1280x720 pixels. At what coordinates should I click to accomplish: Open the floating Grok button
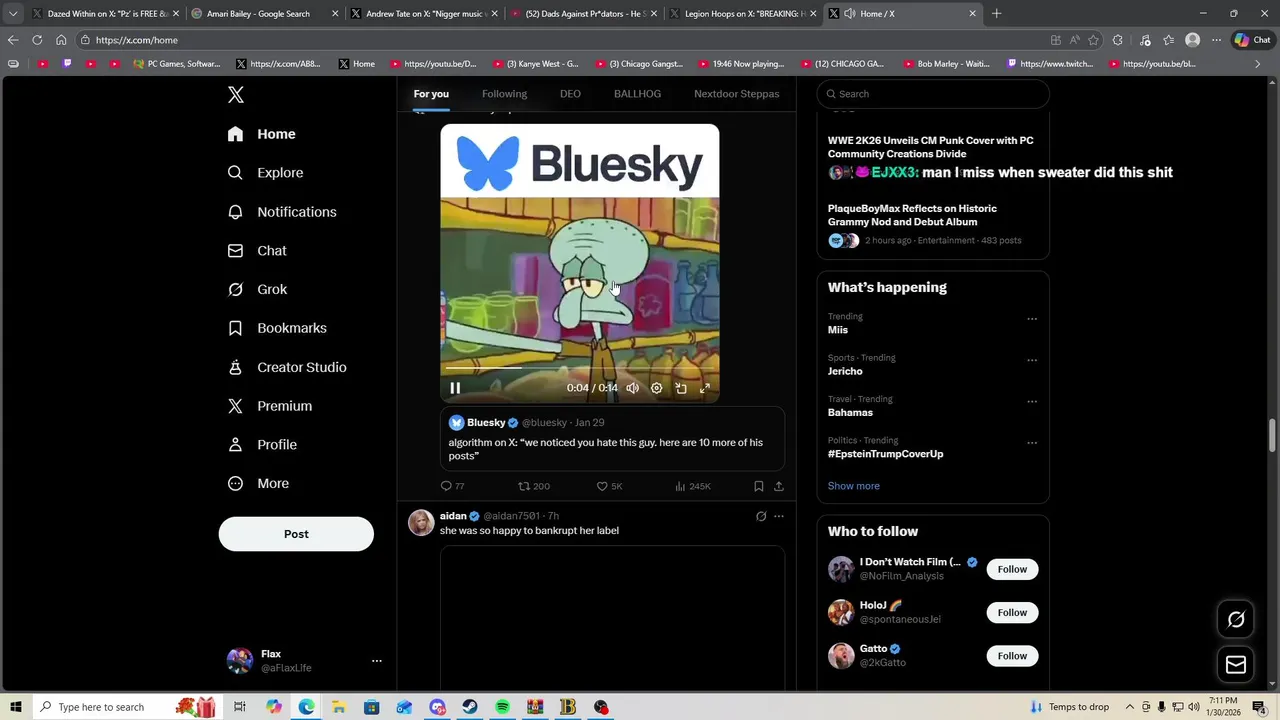[1236, 620]
